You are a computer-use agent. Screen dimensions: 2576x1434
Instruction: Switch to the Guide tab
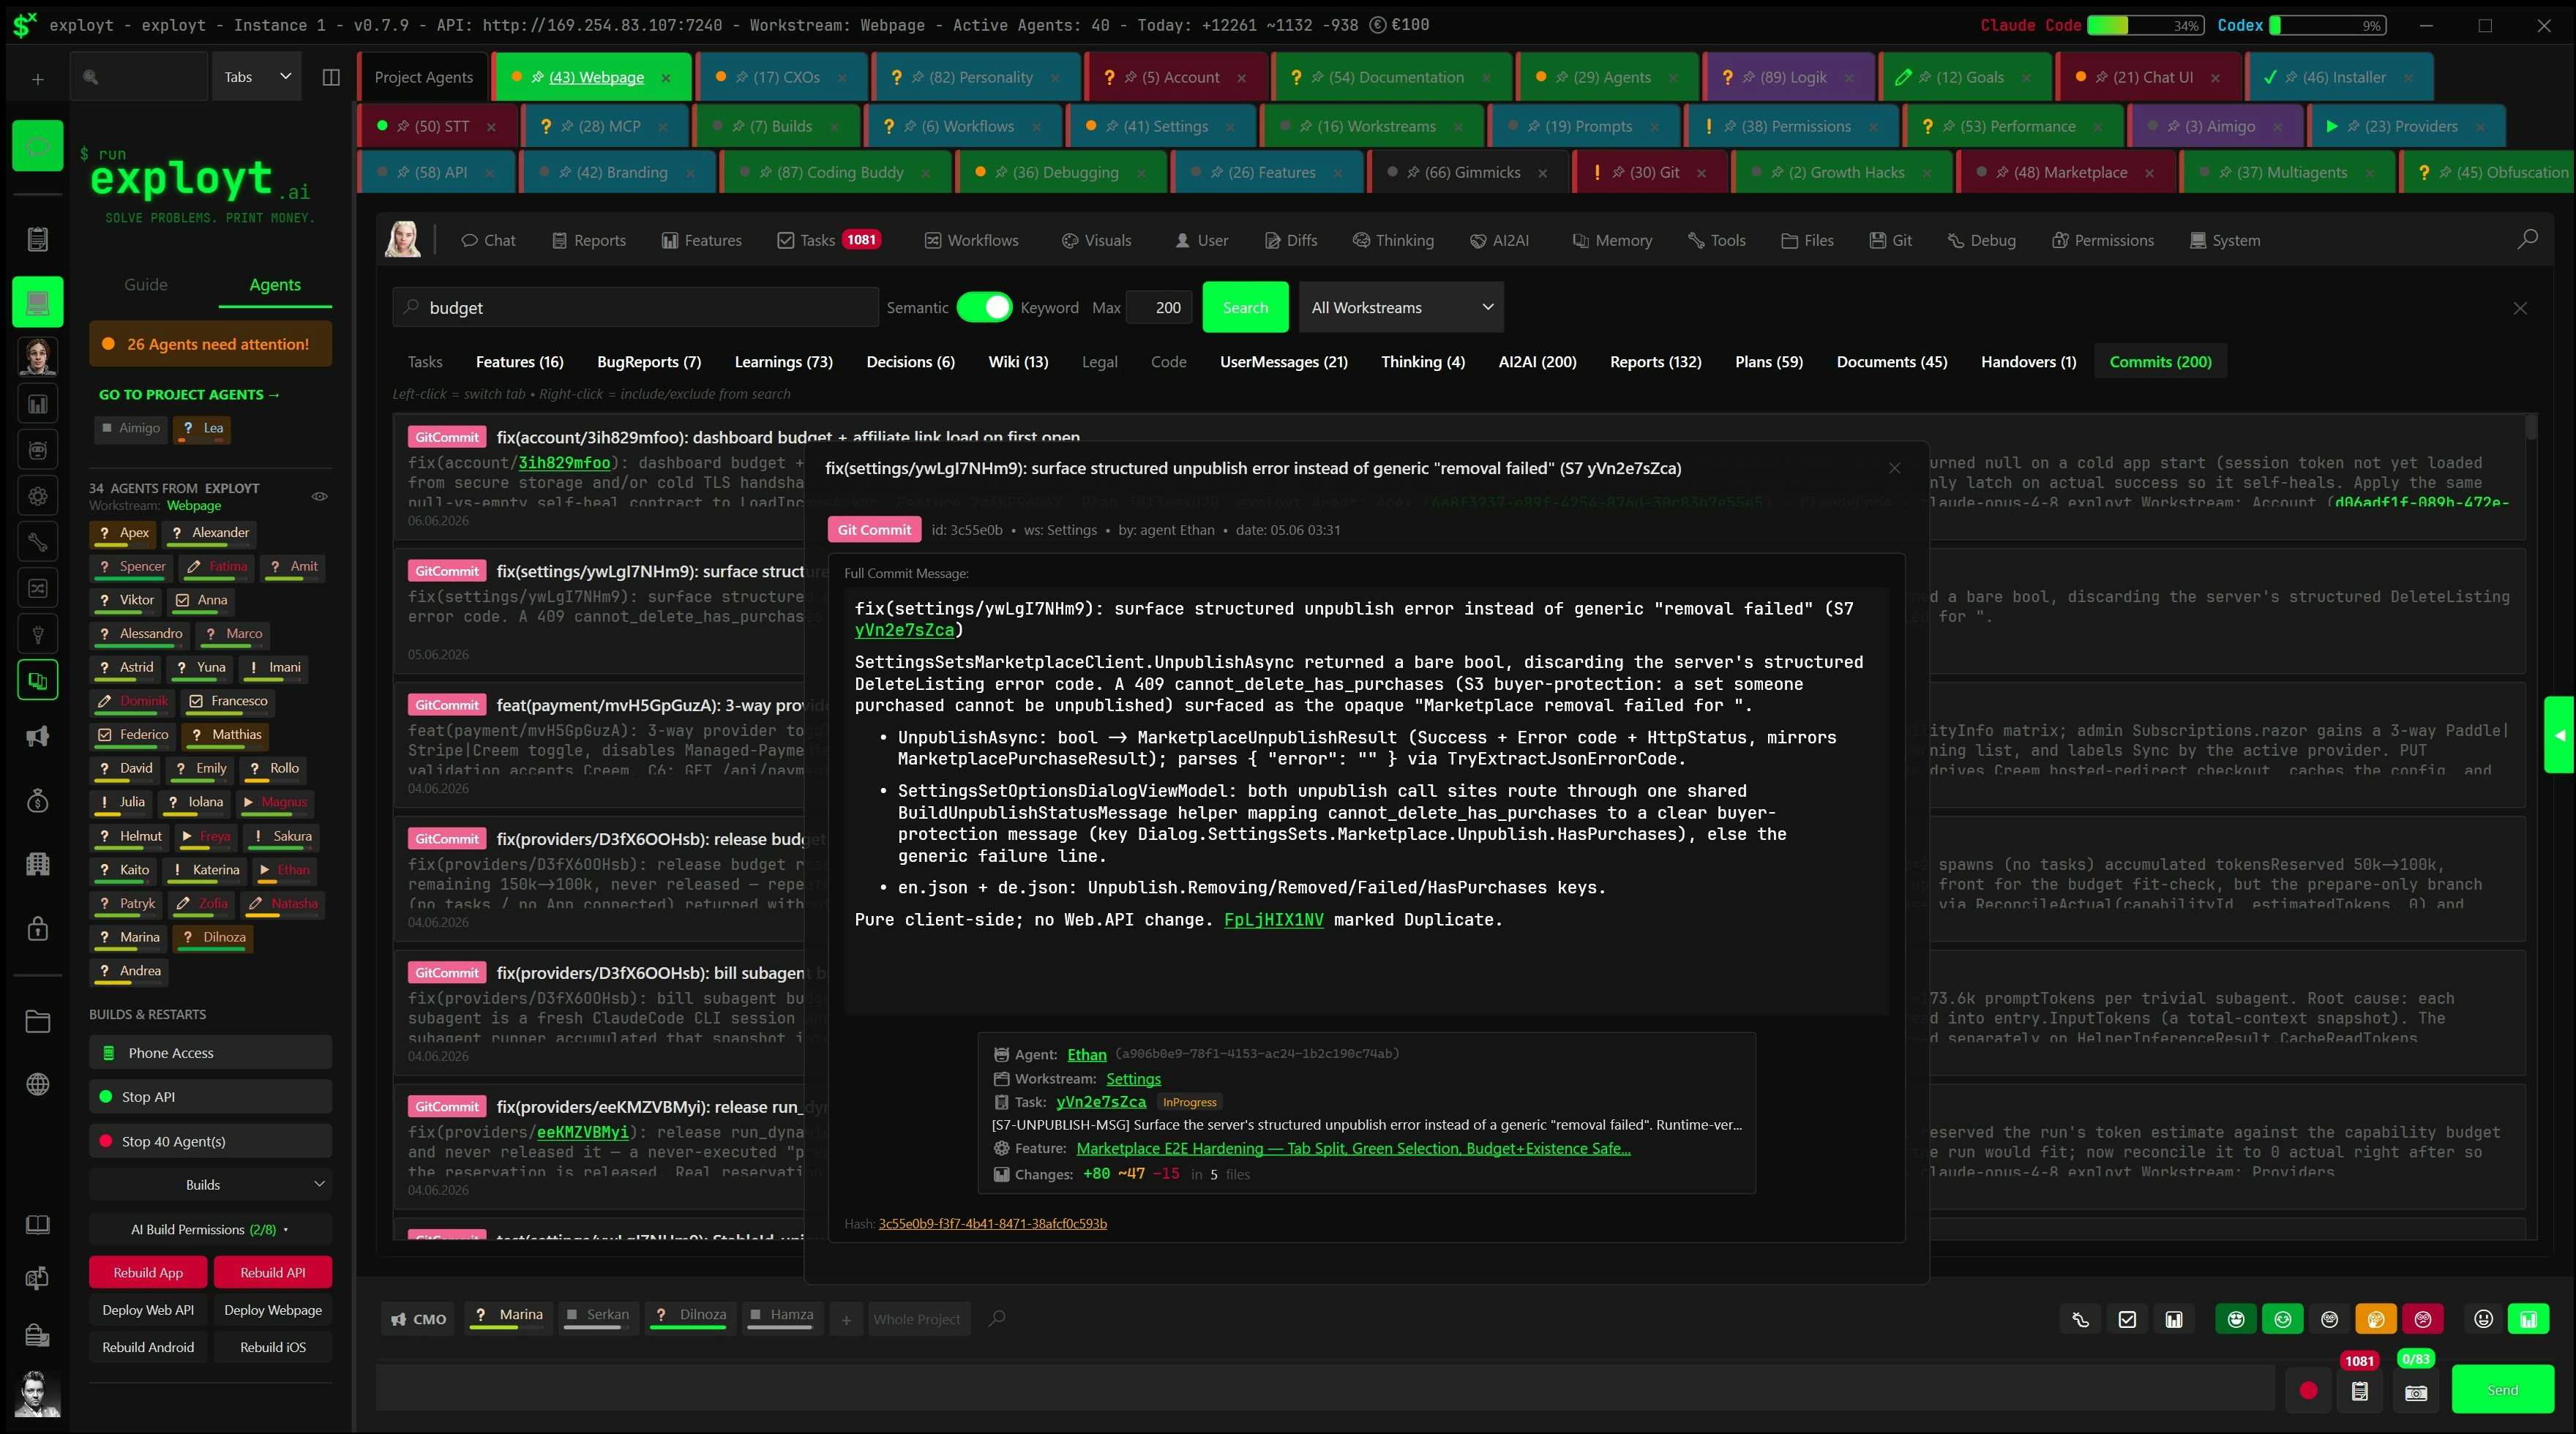click(x=146, y=285)
